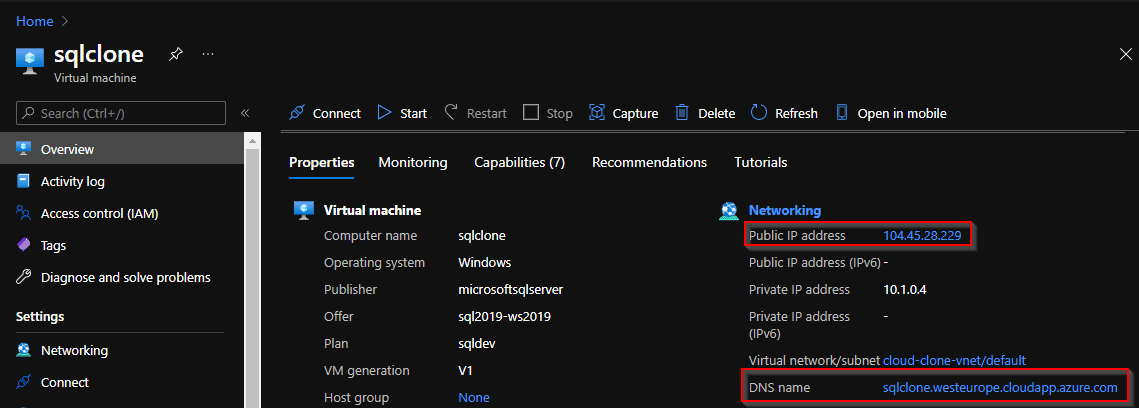This screenshot has width=1139, height=408.
Task: Start the virtual machine
Action: coord(402,113)
